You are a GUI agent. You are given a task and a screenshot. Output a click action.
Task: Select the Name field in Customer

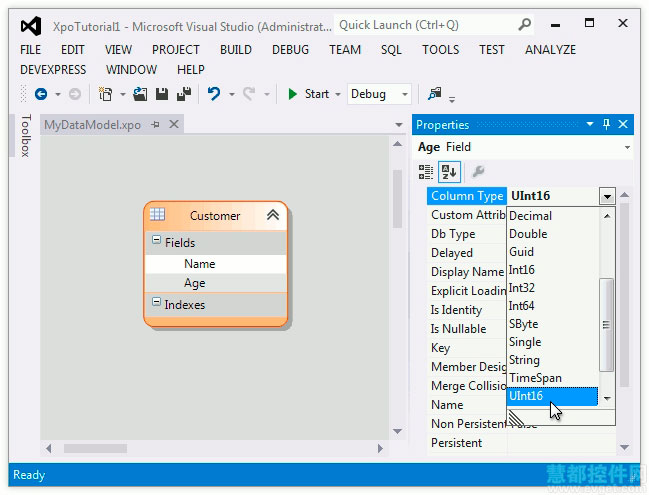point(216,264)
